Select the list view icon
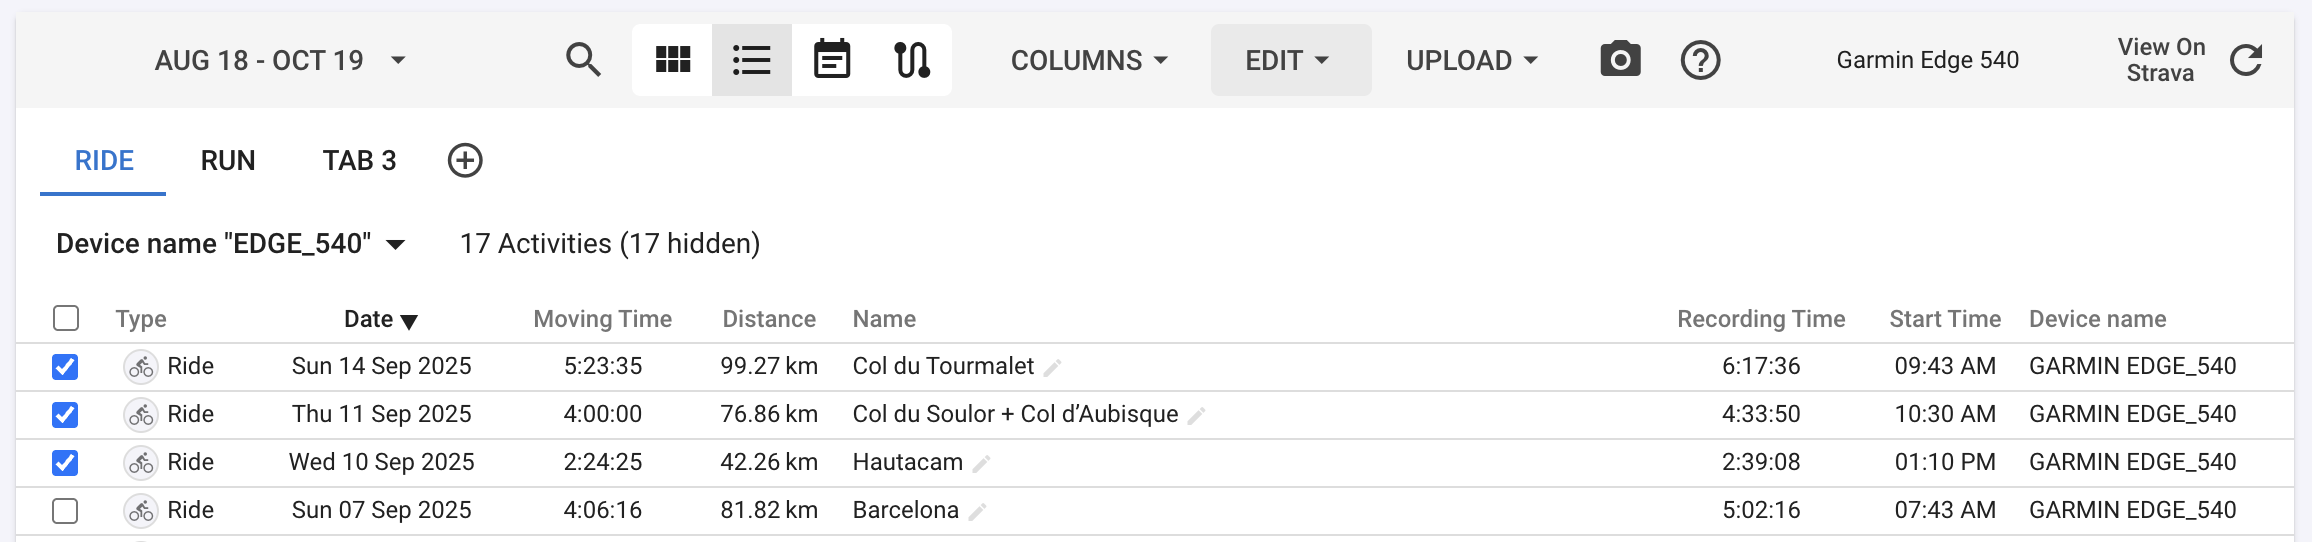Viewport: 2312px width, 542px height. 751,60
